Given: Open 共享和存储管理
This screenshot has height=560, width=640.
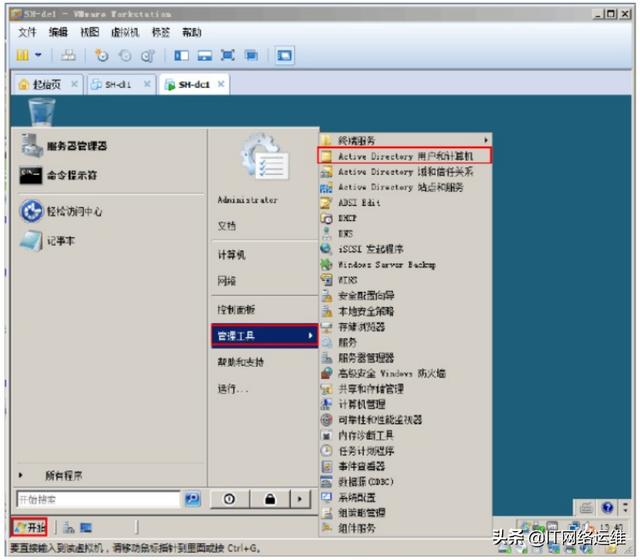Looking at the screenshot, I should tap(404, 389).
